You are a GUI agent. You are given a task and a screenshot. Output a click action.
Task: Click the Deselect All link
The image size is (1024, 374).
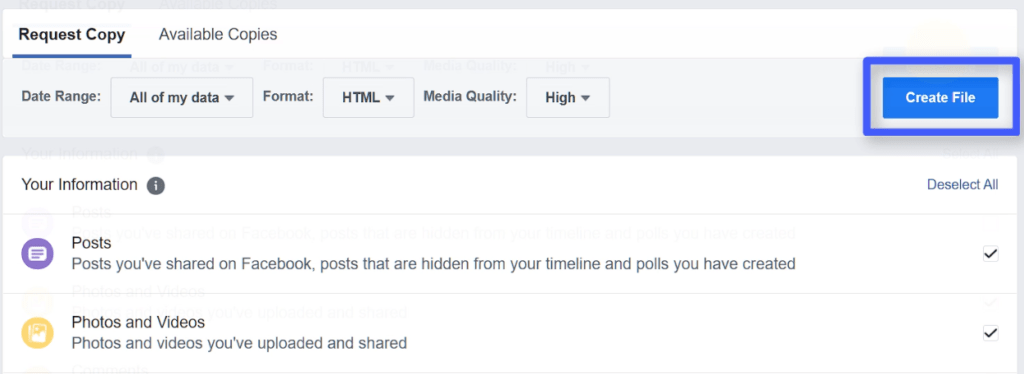click(x=963, y=185)
